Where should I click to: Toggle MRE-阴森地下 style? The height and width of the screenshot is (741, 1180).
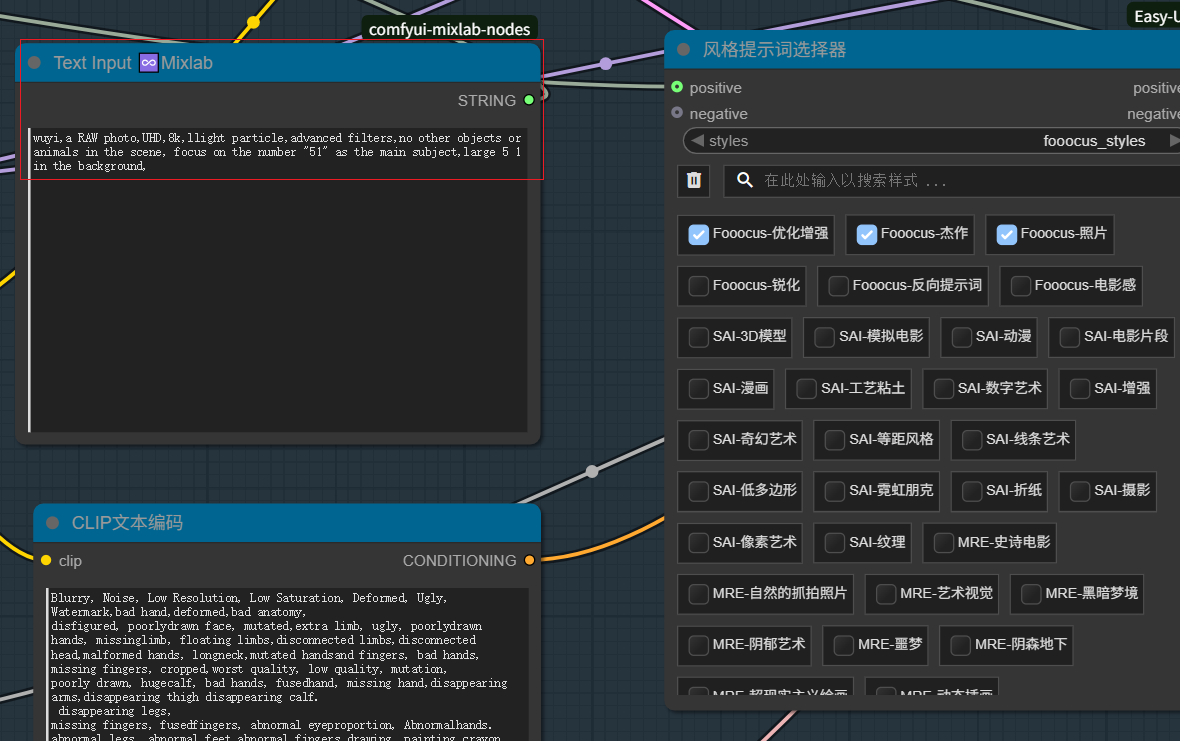(x=960, y=645)
